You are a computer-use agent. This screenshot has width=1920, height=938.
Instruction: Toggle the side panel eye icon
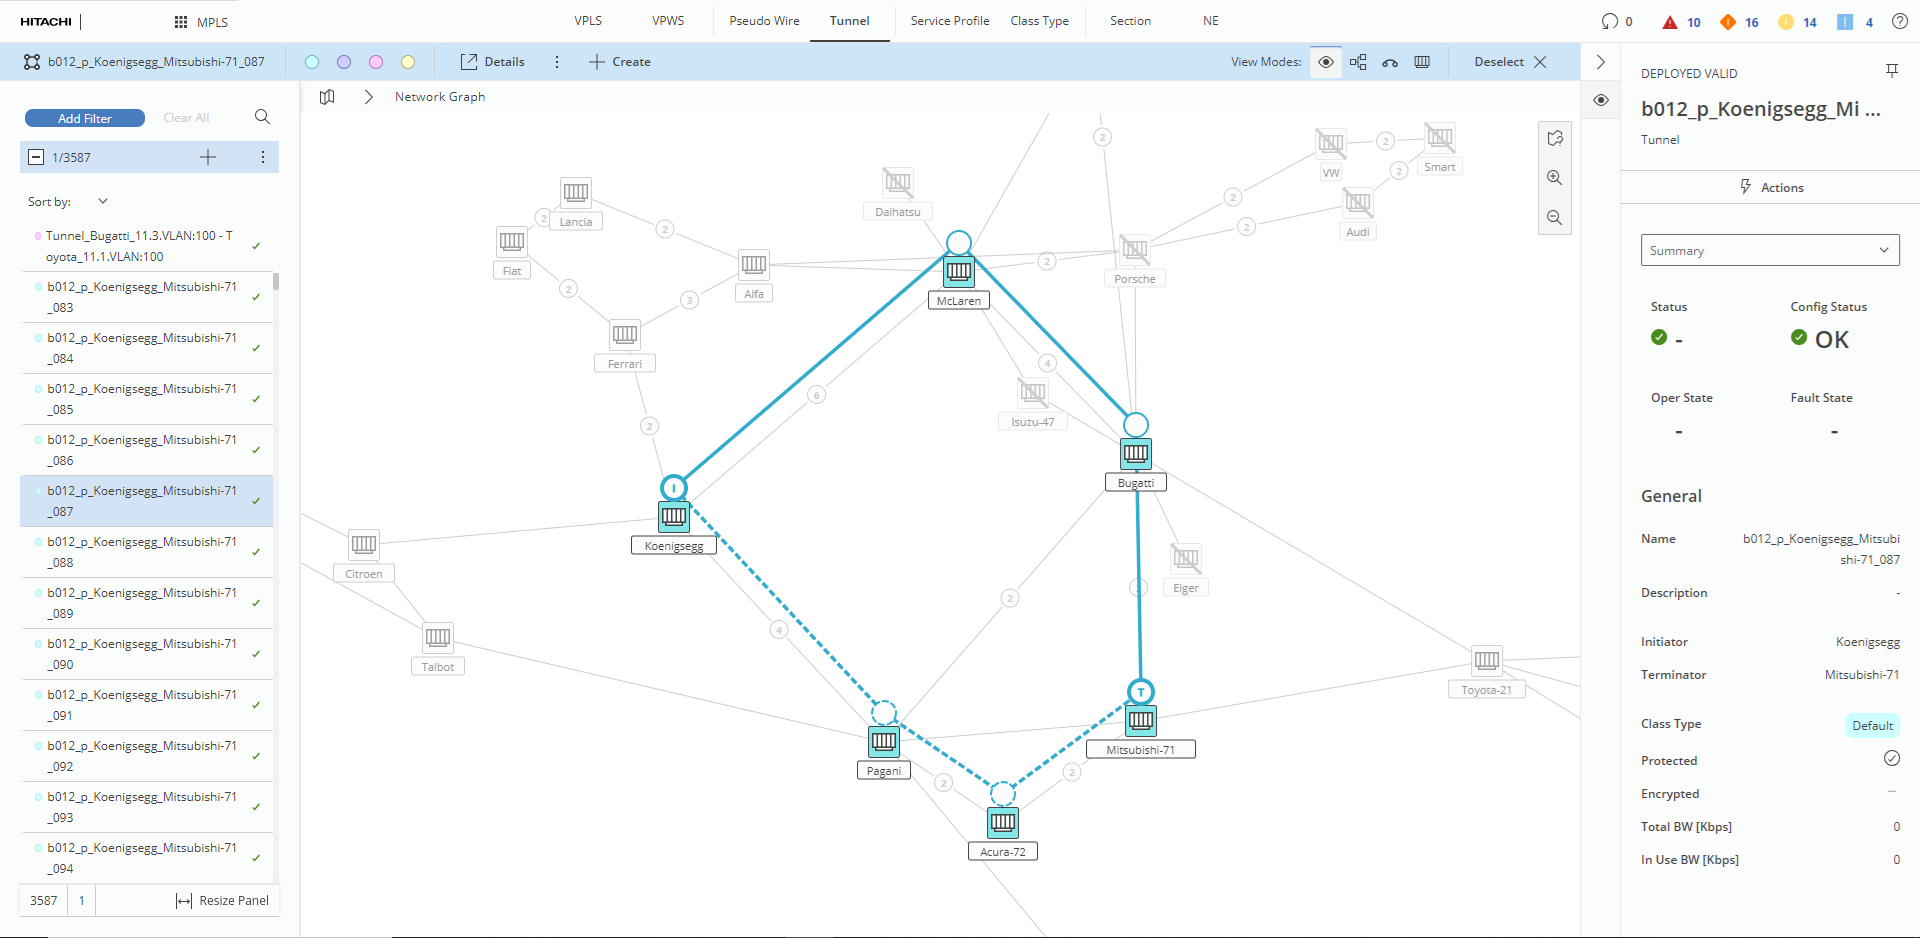click(1601, 100)
